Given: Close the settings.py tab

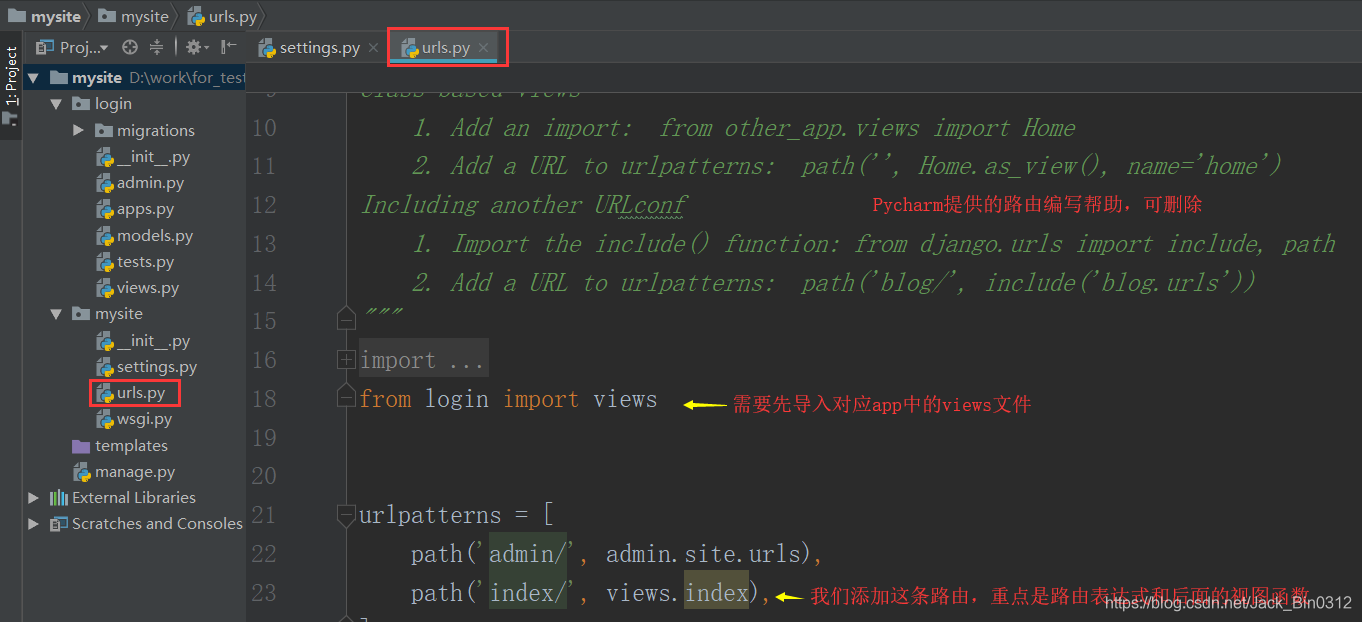Looking at the screenshot, I should point(374,48).
